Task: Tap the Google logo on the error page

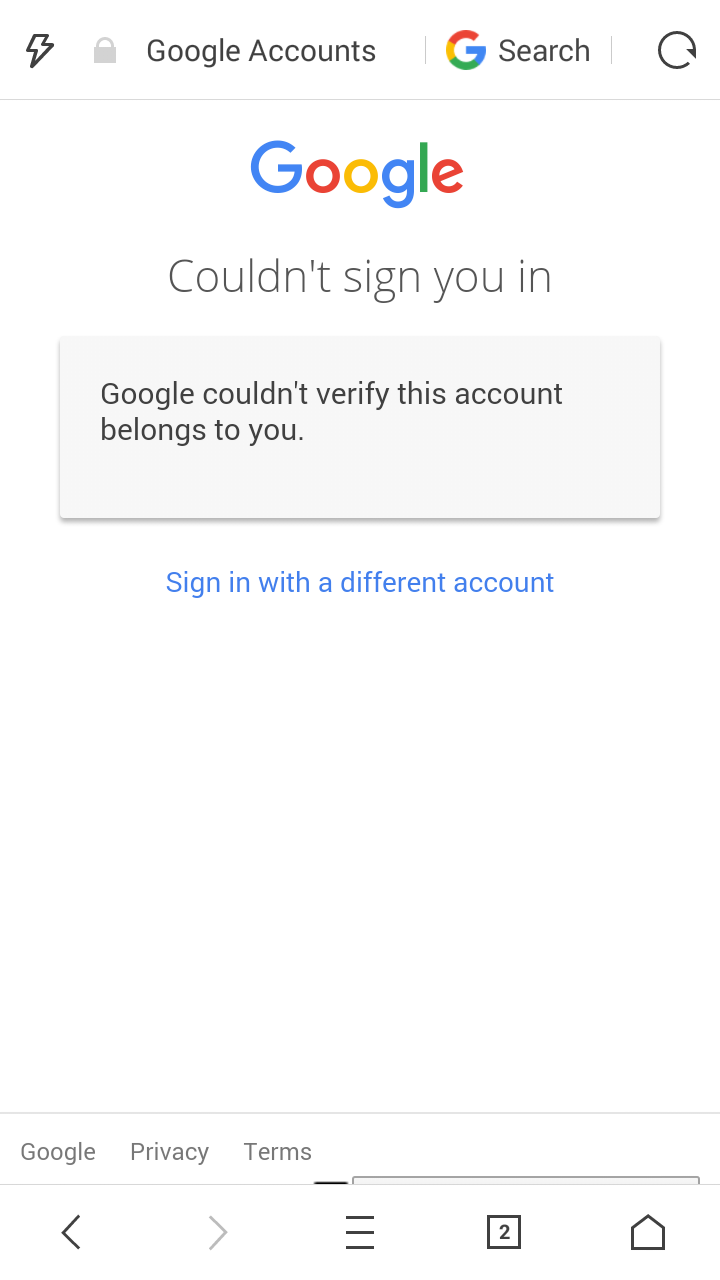Action: [x=357, y=172]
